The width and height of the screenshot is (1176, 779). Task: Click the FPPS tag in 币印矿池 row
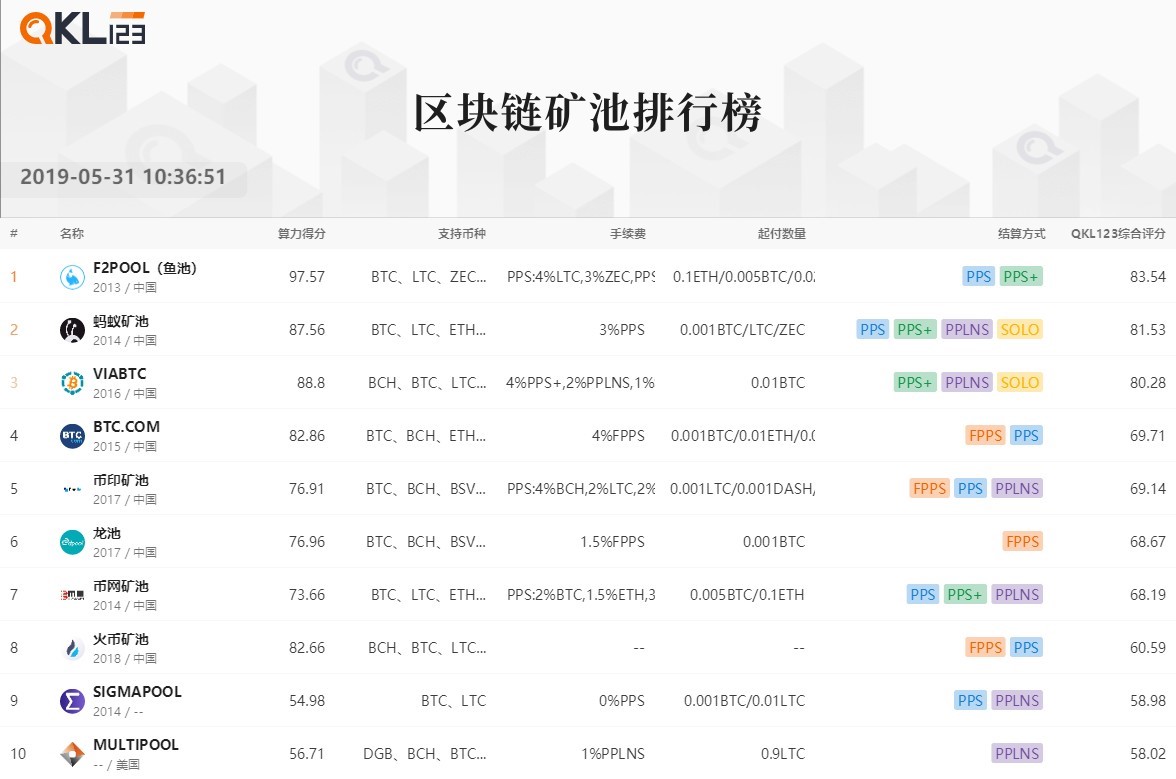929,489
